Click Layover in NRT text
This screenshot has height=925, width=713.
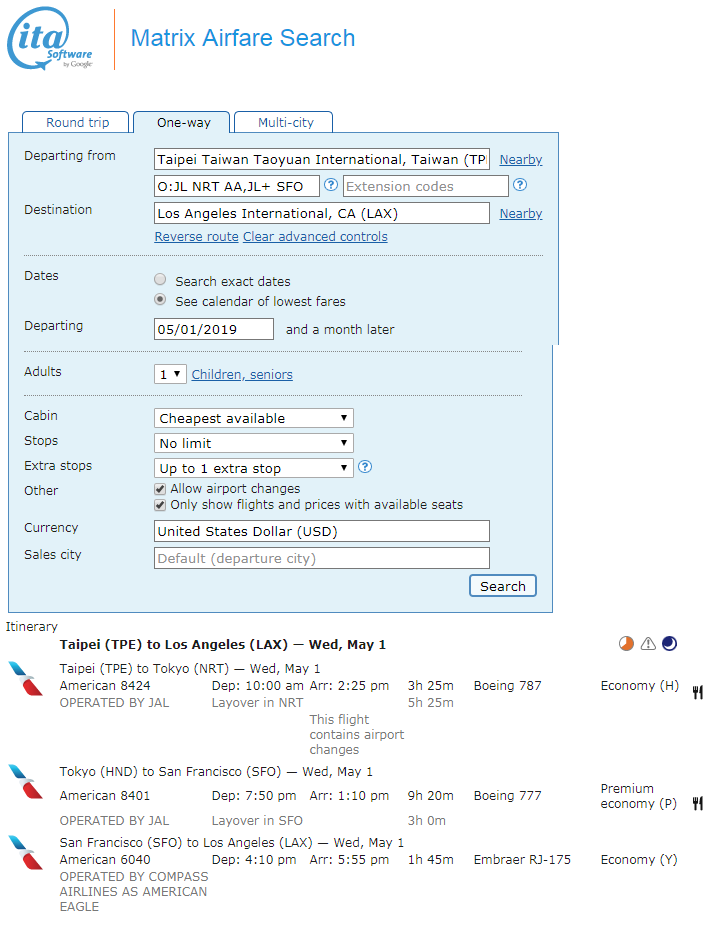coord(257,703)
